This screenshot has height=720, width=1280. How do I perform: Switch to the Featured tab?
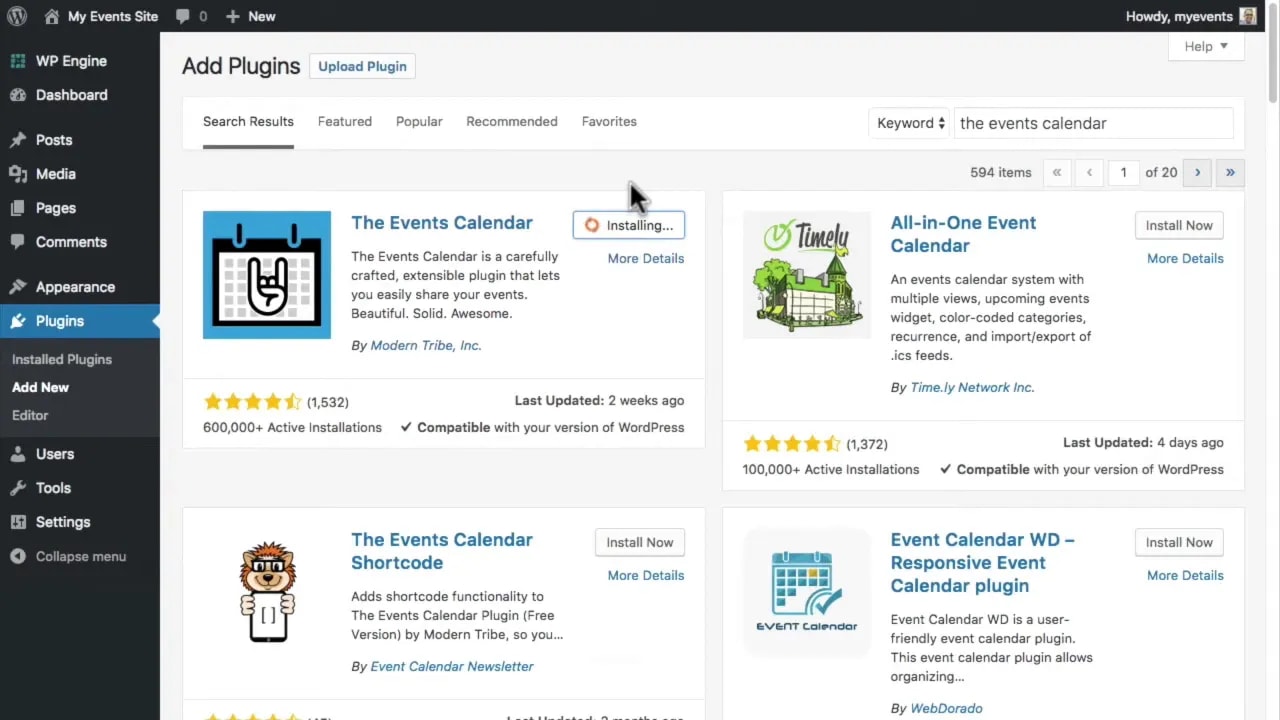point(345,121)
